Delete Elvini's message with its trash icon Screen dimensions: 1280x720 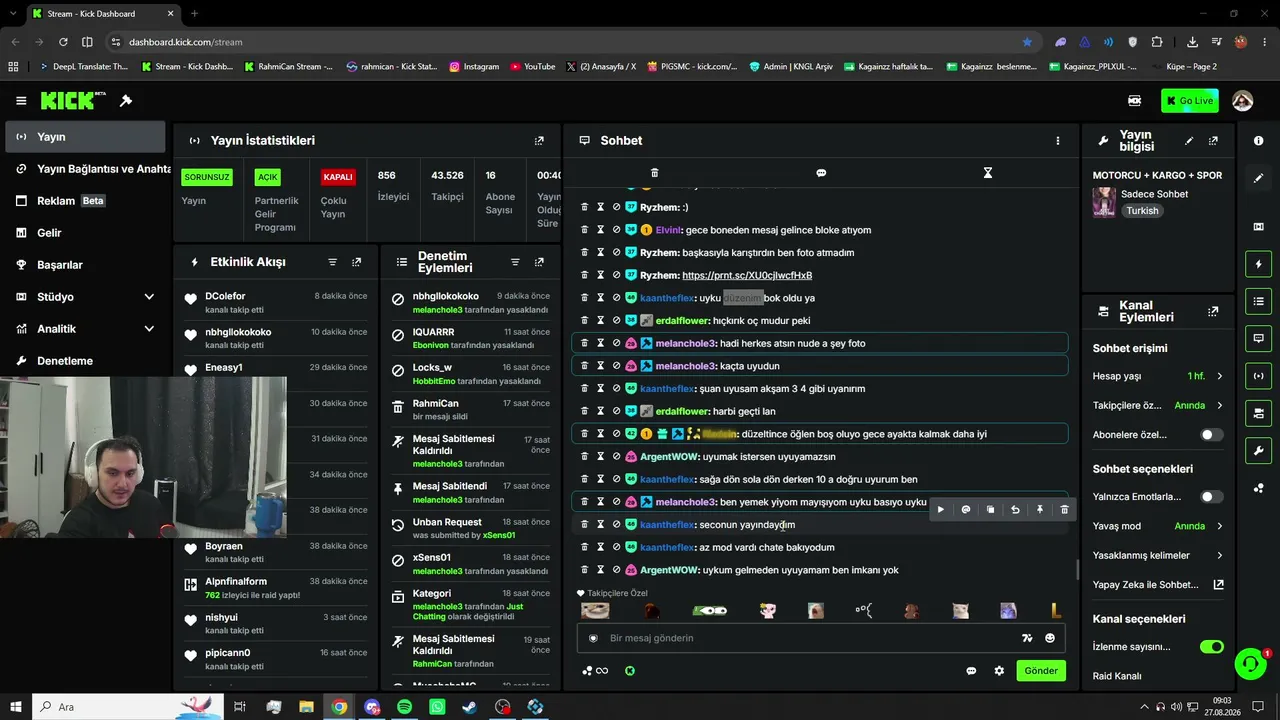[x=585, y=230]
